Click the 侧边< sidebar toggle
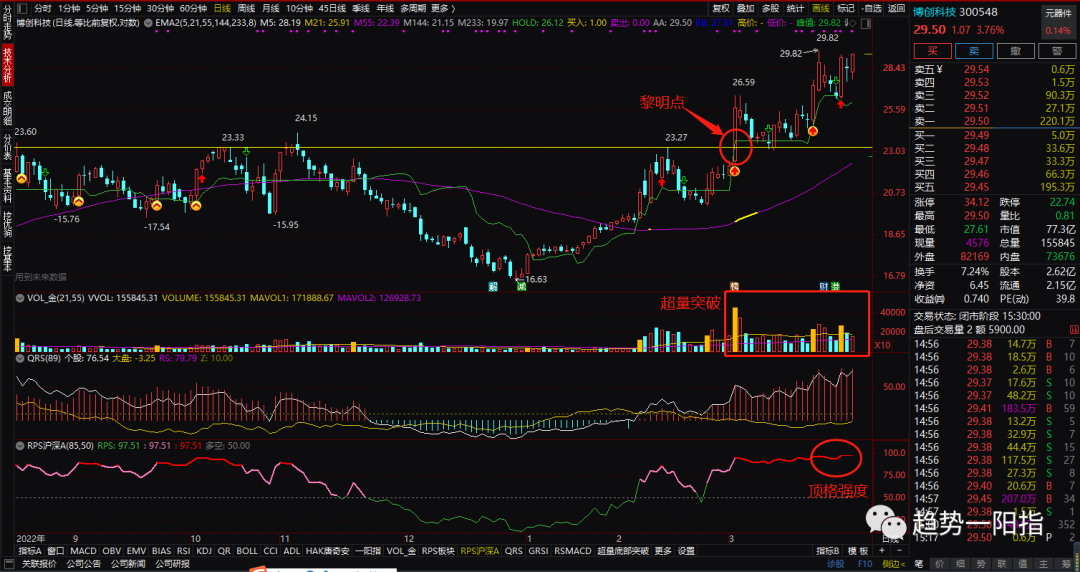1080x572 pixels. (893, 564)
